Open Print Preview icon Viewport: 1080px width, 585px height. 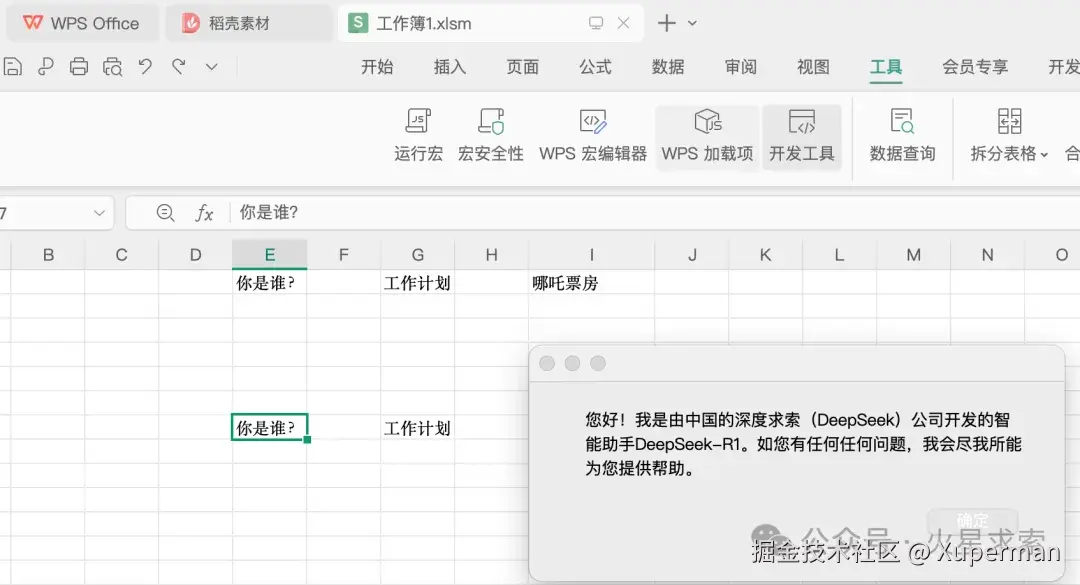tap(112, 67)
